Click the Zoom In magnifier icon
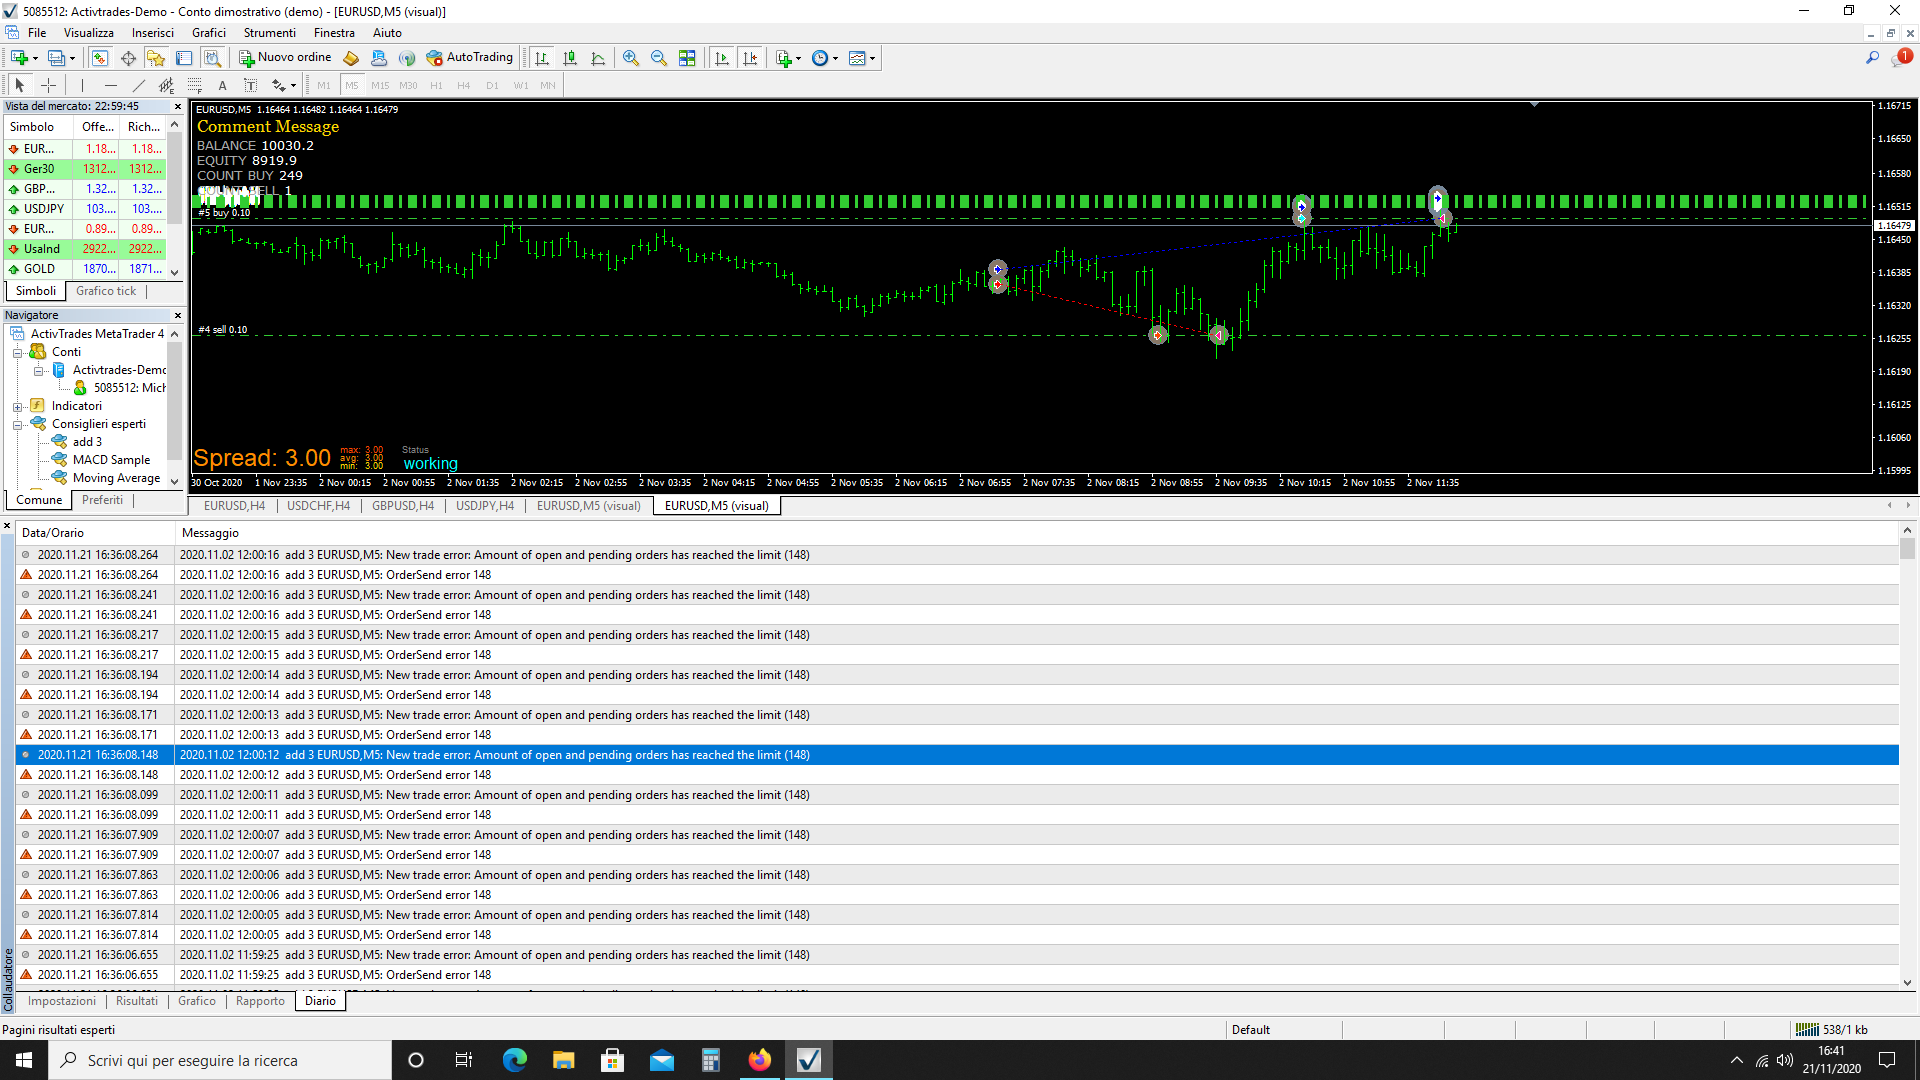Image resolution: width=1920 pixels, height=1080 pixels. (x=631, y=58)
